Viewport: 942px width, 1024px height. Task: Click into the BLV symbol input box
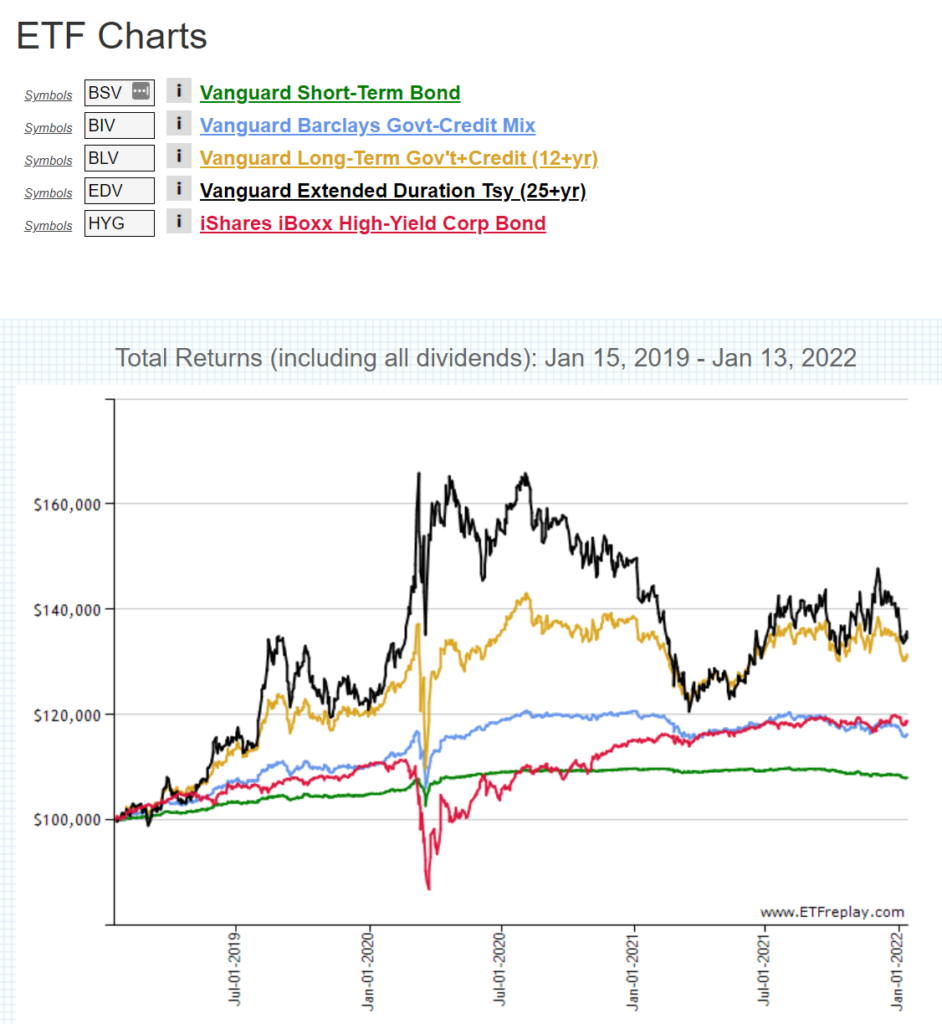click(119, 158)
